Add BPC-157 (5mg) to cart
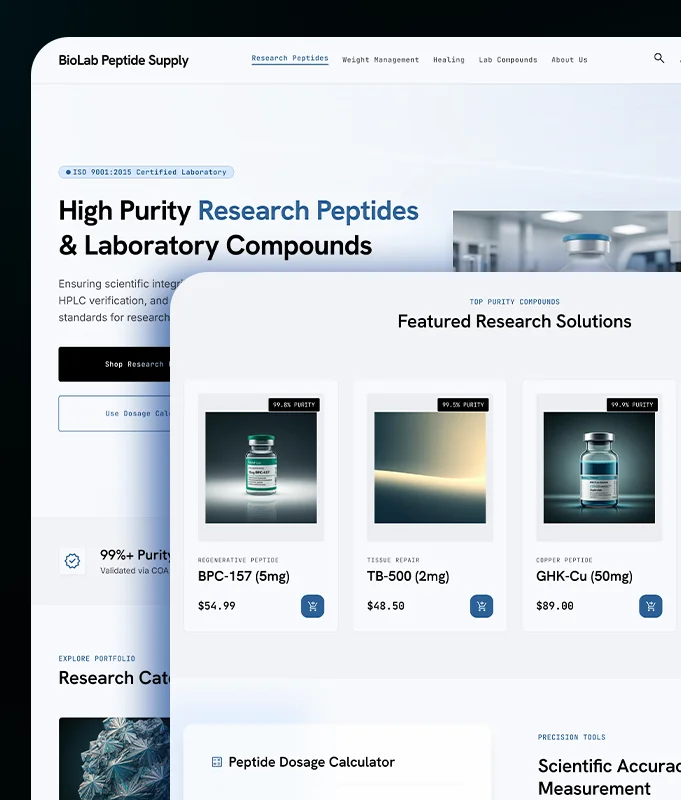 [312, 606]
